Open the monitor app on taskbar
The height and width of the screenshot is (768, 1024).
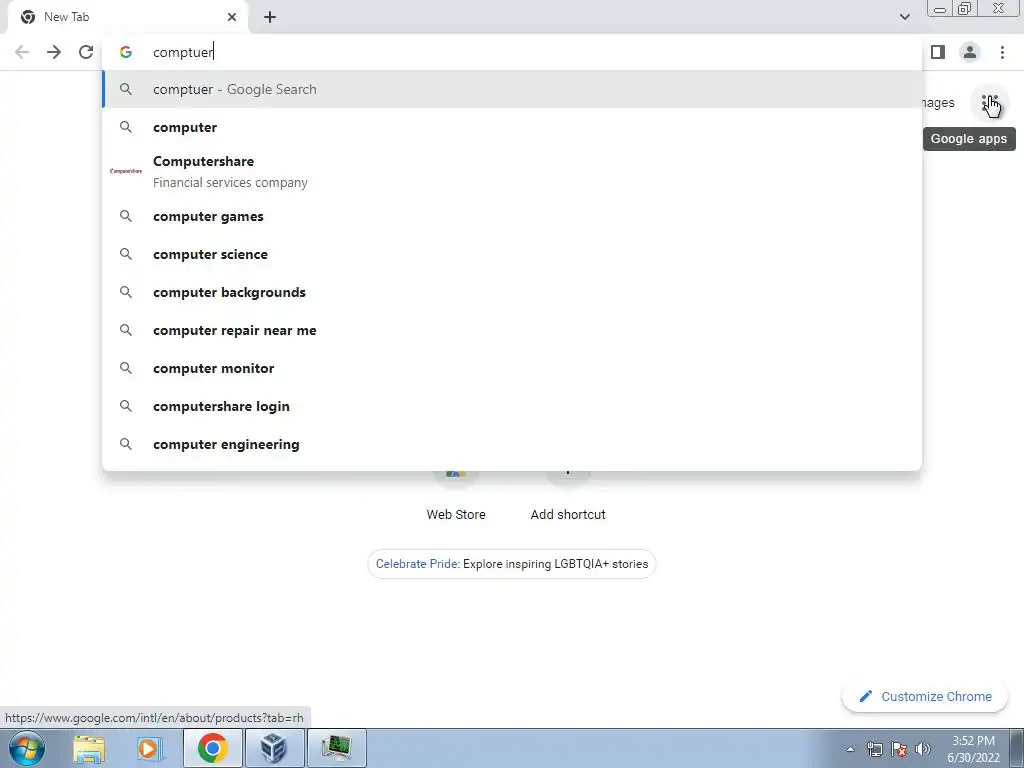(336, 748)
